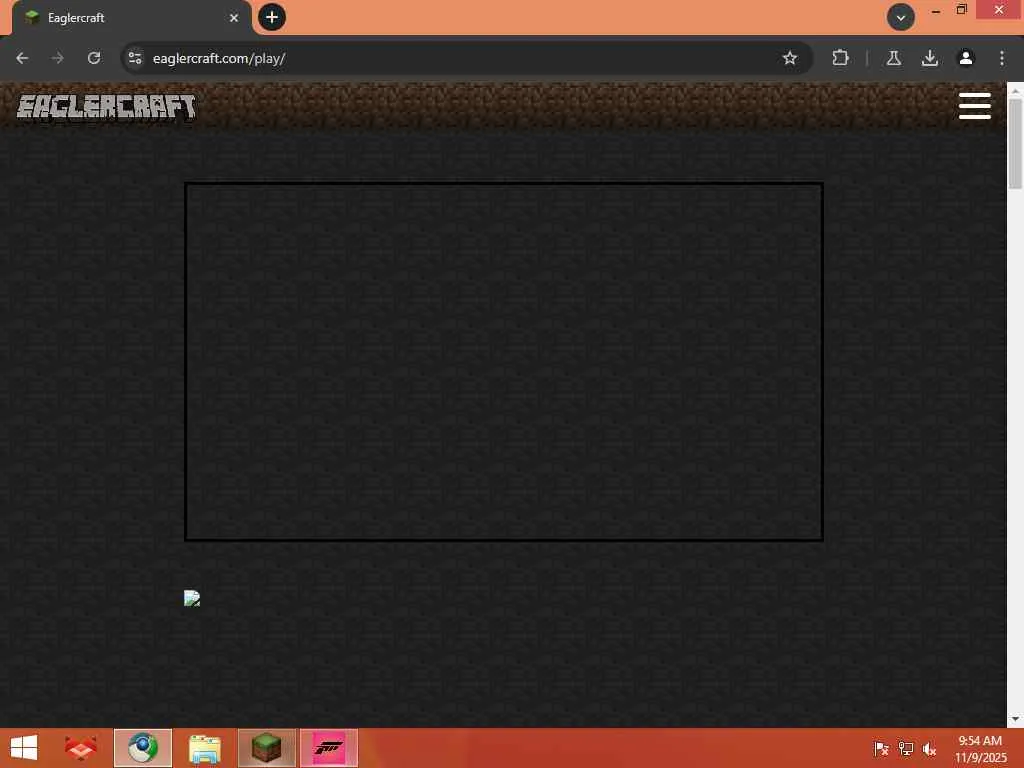Open the network tray icon
The height and width of the screenshot is (768, 1024).
905,748
